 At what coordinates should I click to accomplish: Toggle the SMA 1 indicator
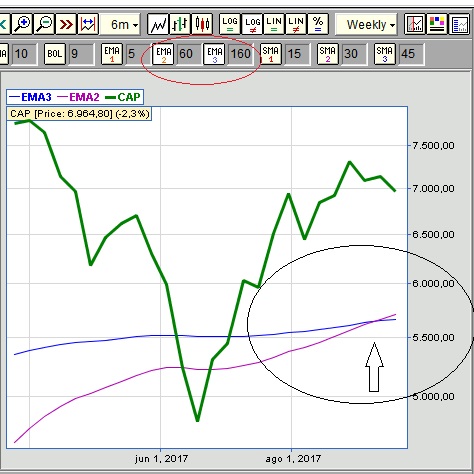click(x=270, y=54)
